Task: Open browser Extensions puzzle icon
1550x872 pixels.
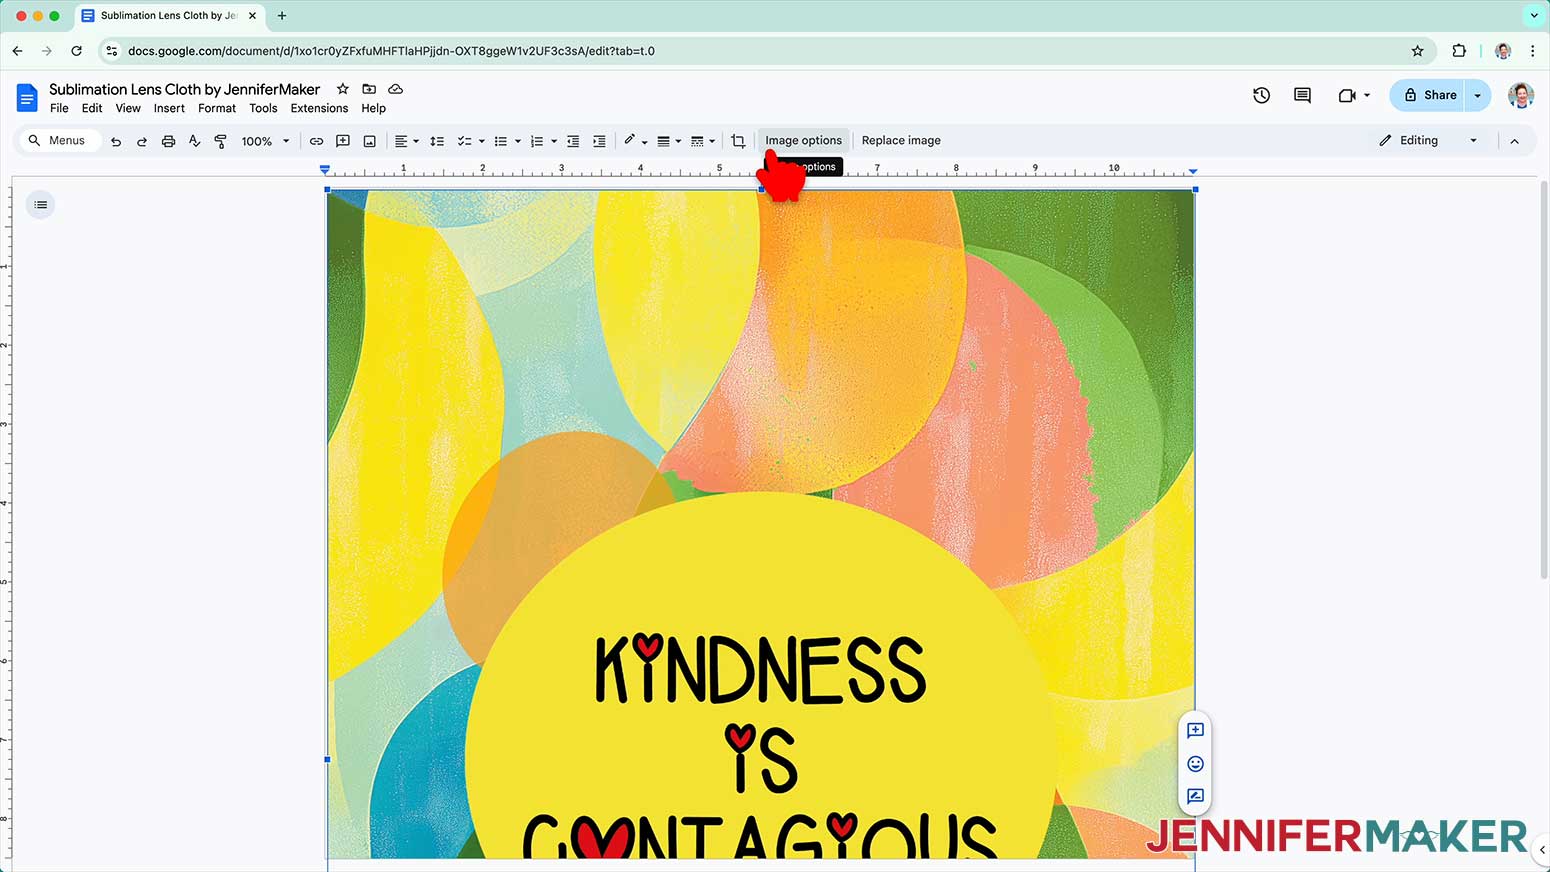Action: click(1459, 51)
